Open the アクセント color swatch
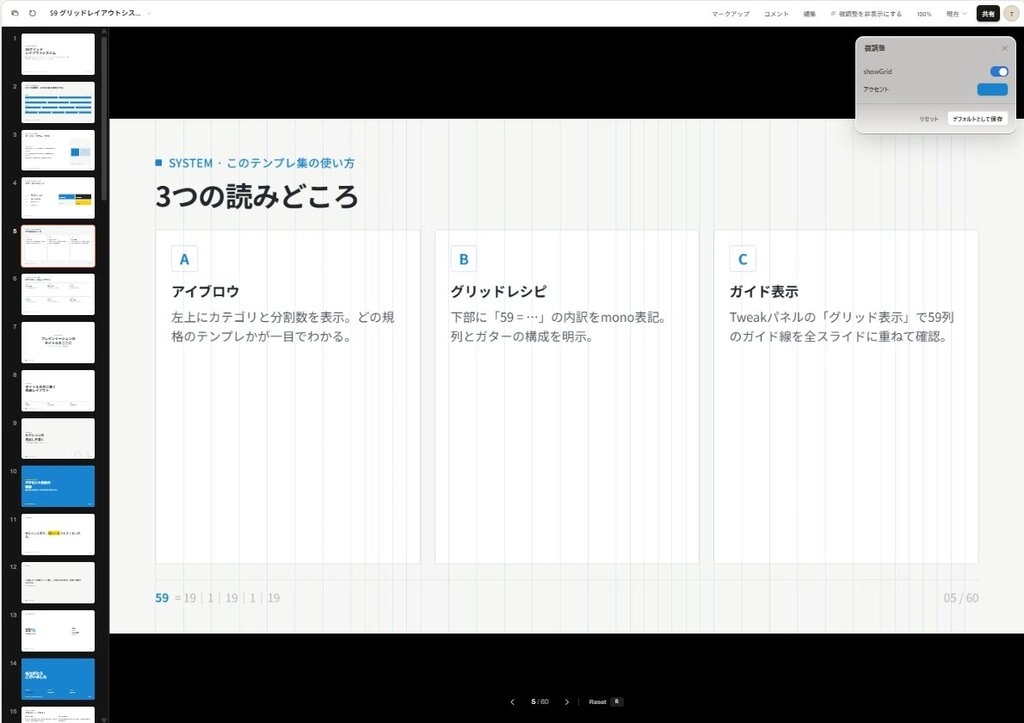Screen dimensions: 1024x723 click(992, 89)
